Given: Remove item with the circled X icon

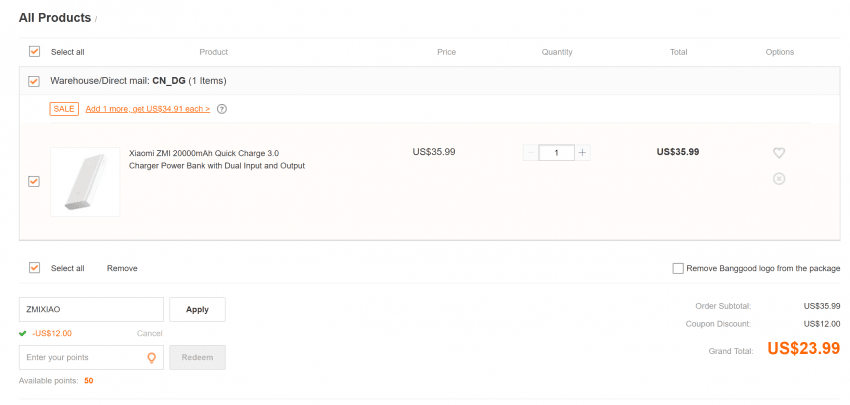Looking at the screenshot, I should [x=778, y=178].
